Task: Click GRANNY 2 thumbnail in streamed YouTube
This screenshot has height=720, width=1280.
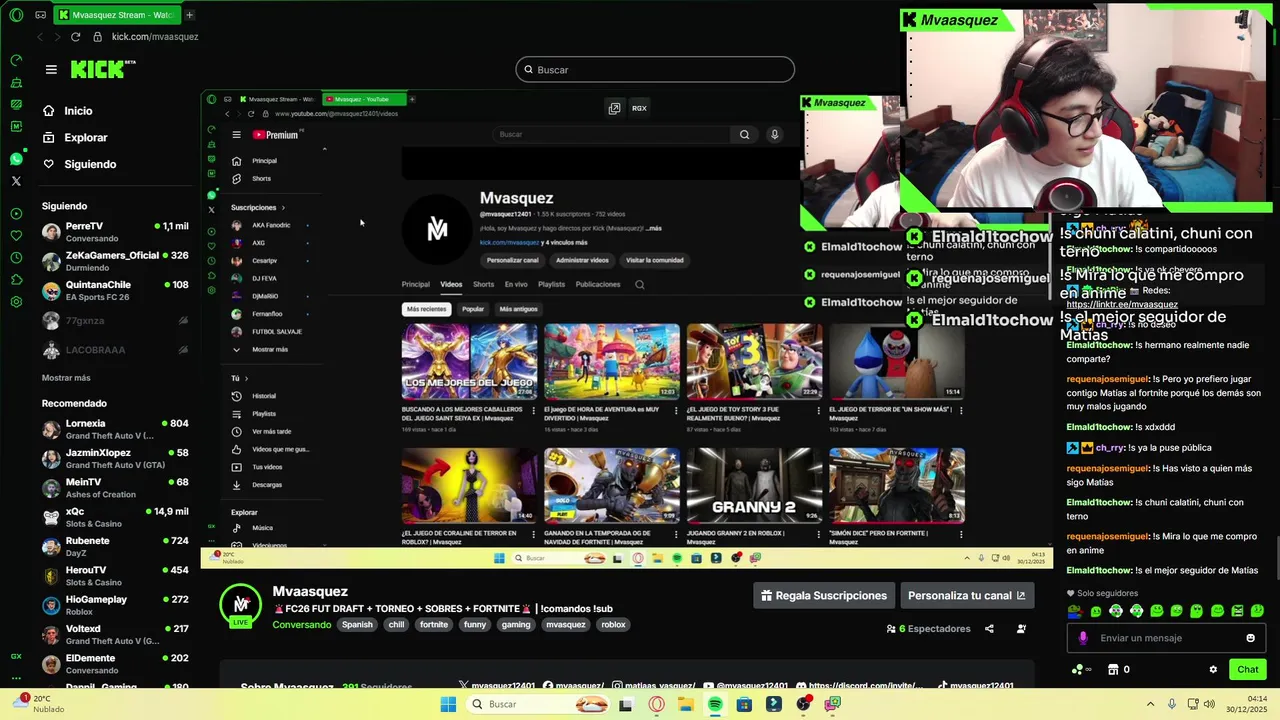Action: tap(754, 485)
